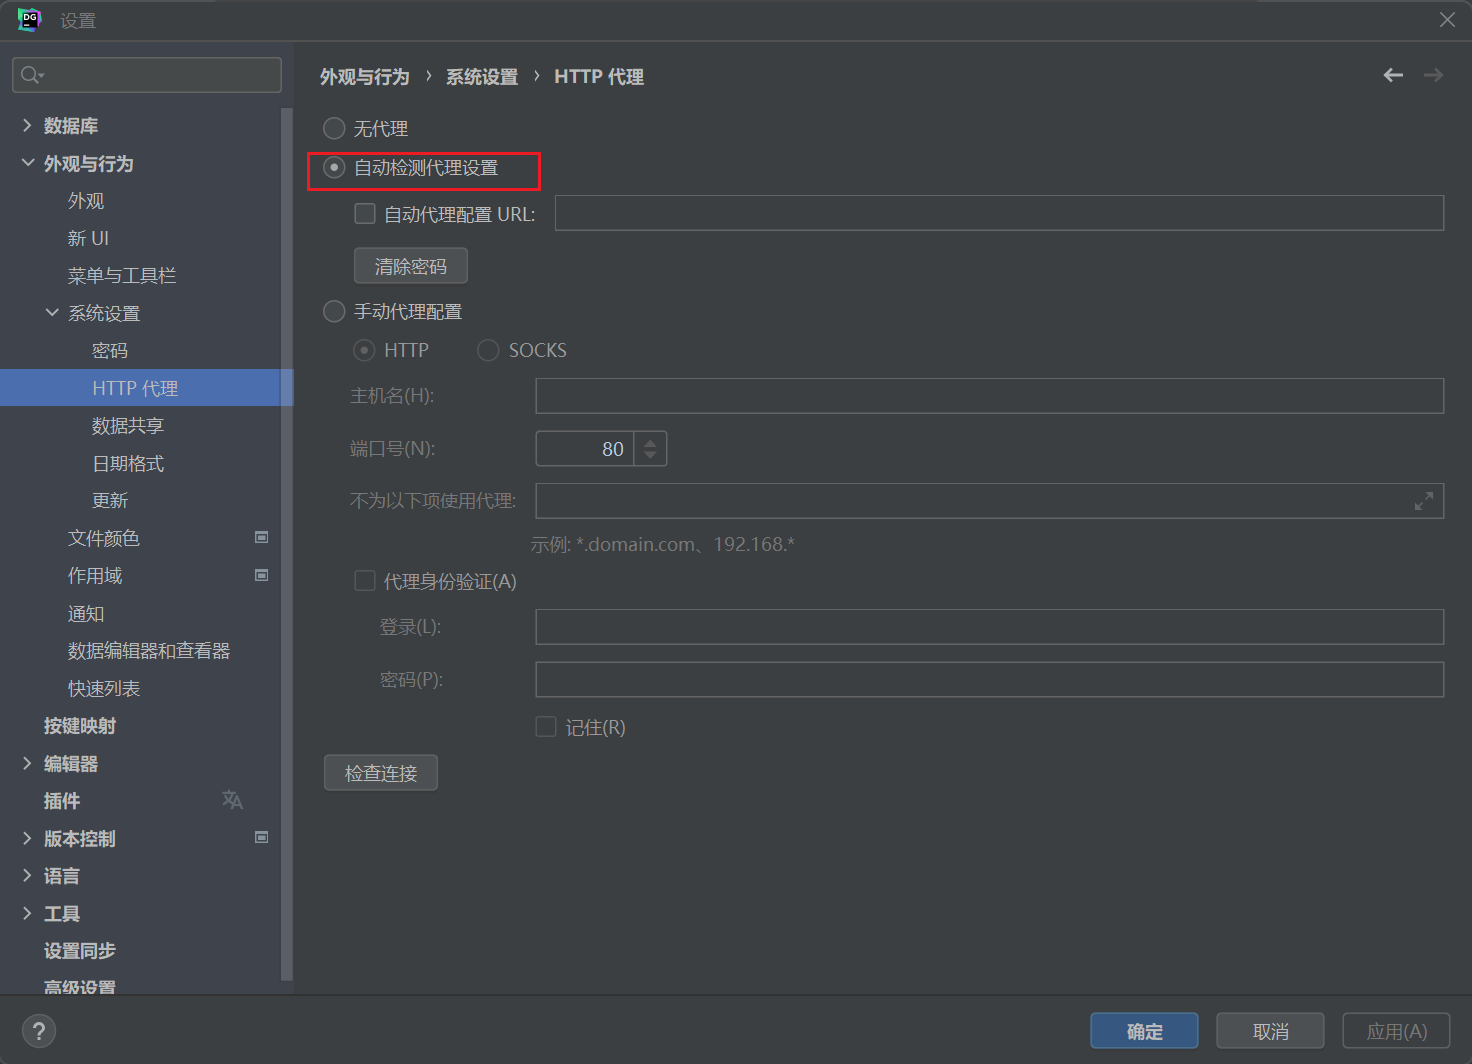Click the 清除密码 button
The width and height of the screenshot is (1472, 1064).
point(411,266)
